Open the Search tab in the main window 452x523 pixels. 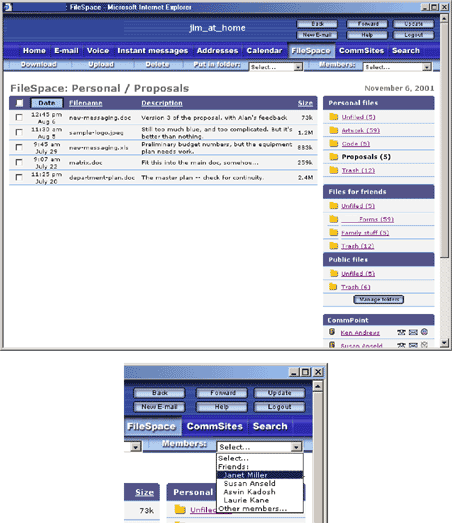406,51
